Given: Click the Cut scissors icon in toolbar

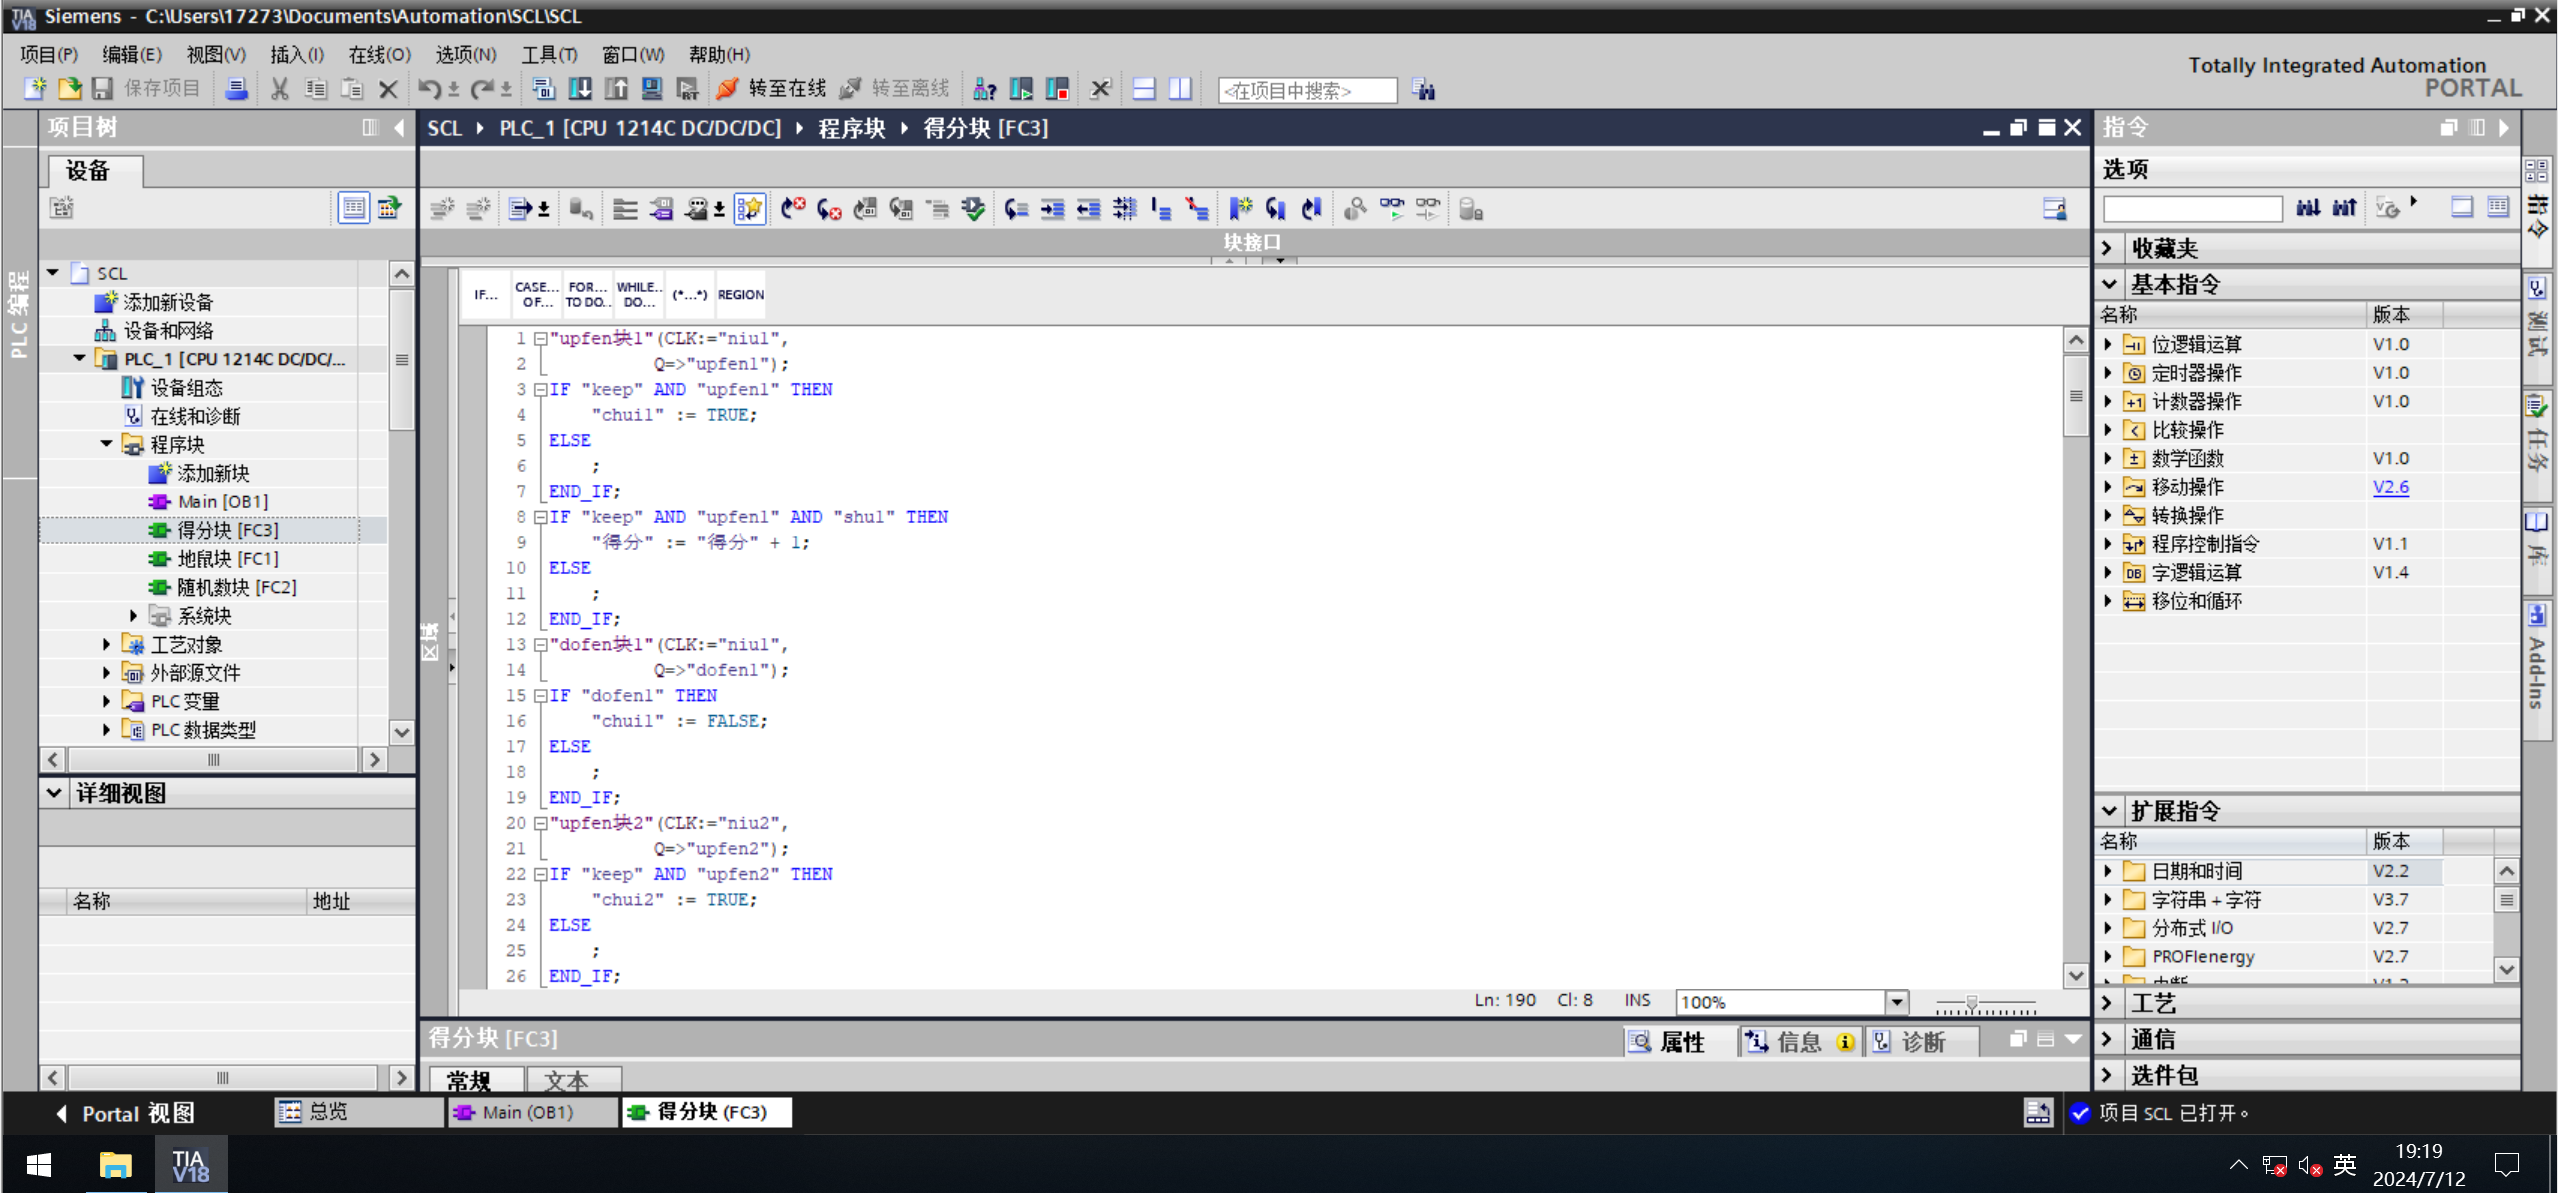Looking at the screenshot, I should (280, 89).
